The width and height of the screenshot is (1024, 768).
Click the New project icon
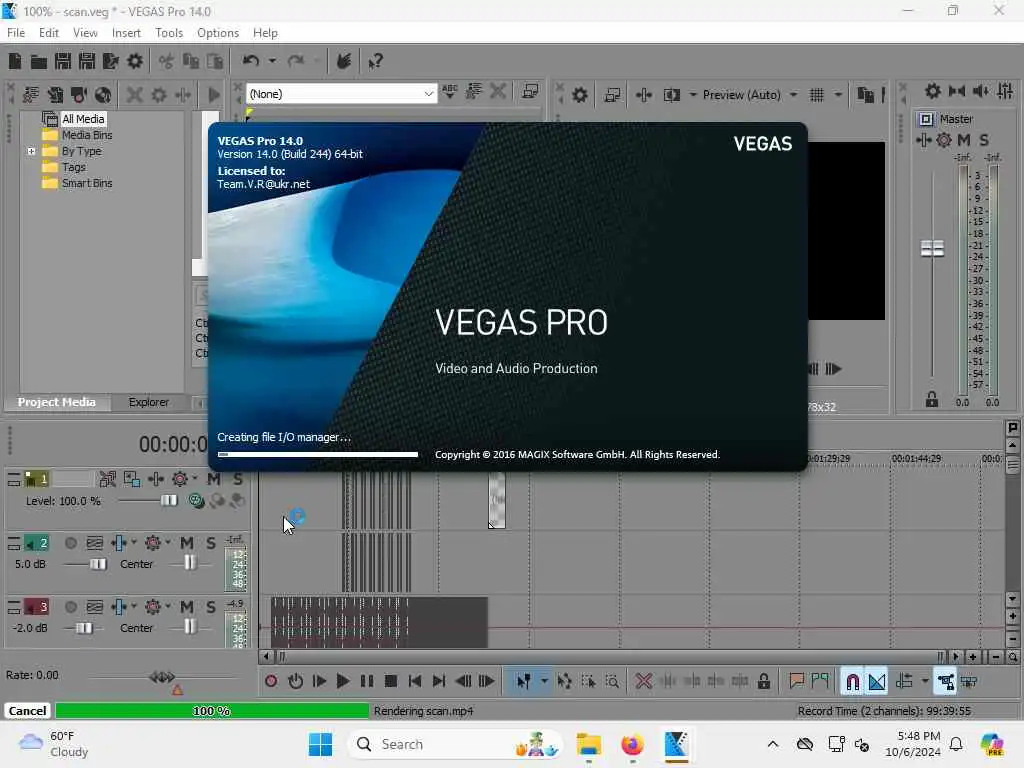tap(14, 61)
